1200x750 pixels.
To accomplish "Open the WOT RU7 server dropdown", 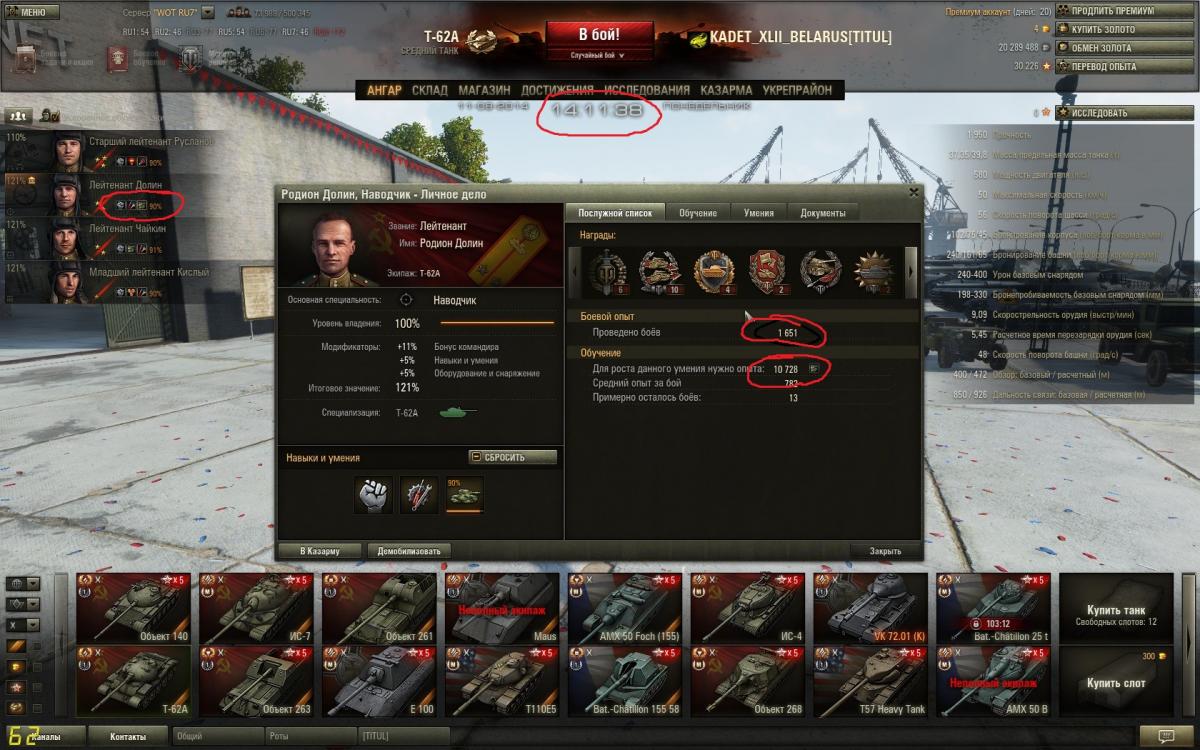I will point(207,13).
